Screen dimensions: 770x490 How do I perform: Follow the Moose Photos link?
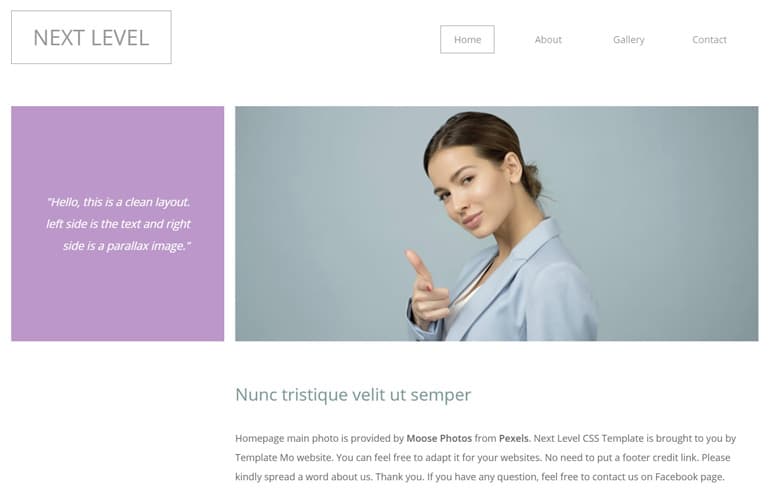[439, 438]
